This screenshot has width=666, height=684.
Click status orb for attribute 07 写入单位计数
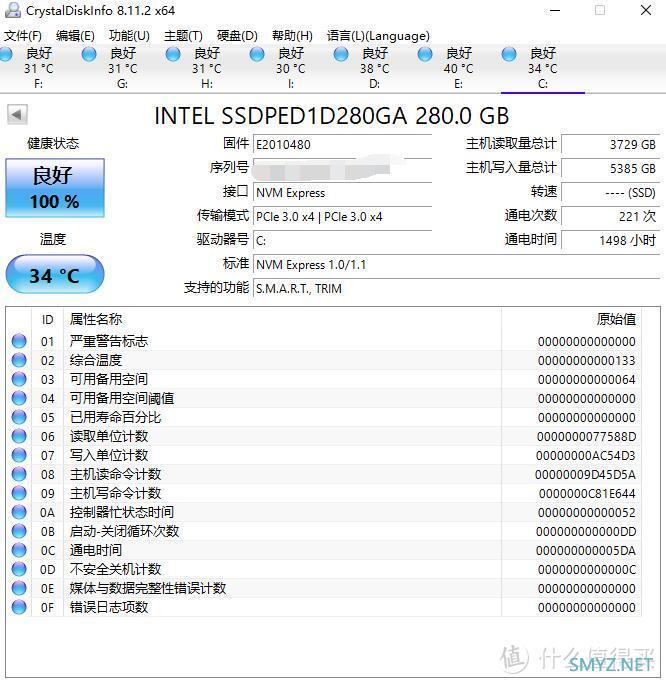[19, 455]
